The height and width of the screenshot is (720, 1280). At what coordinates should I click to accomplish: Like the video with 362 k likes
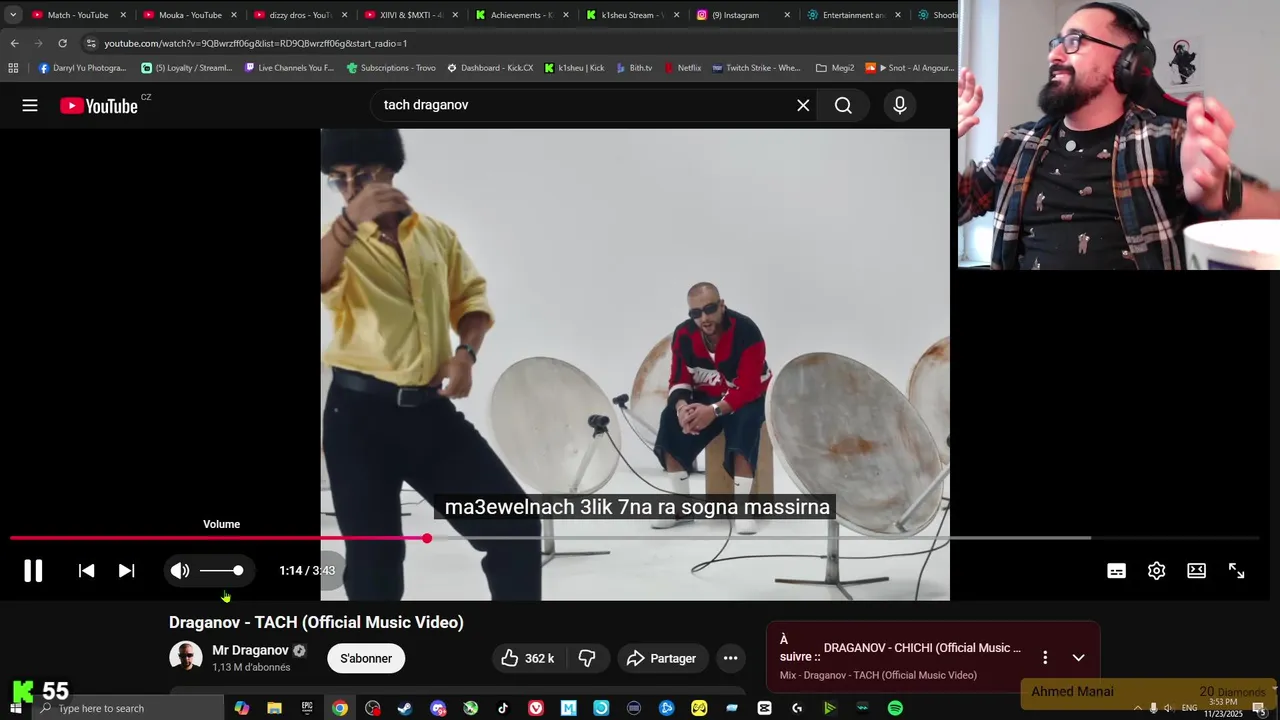pos(528,658)
